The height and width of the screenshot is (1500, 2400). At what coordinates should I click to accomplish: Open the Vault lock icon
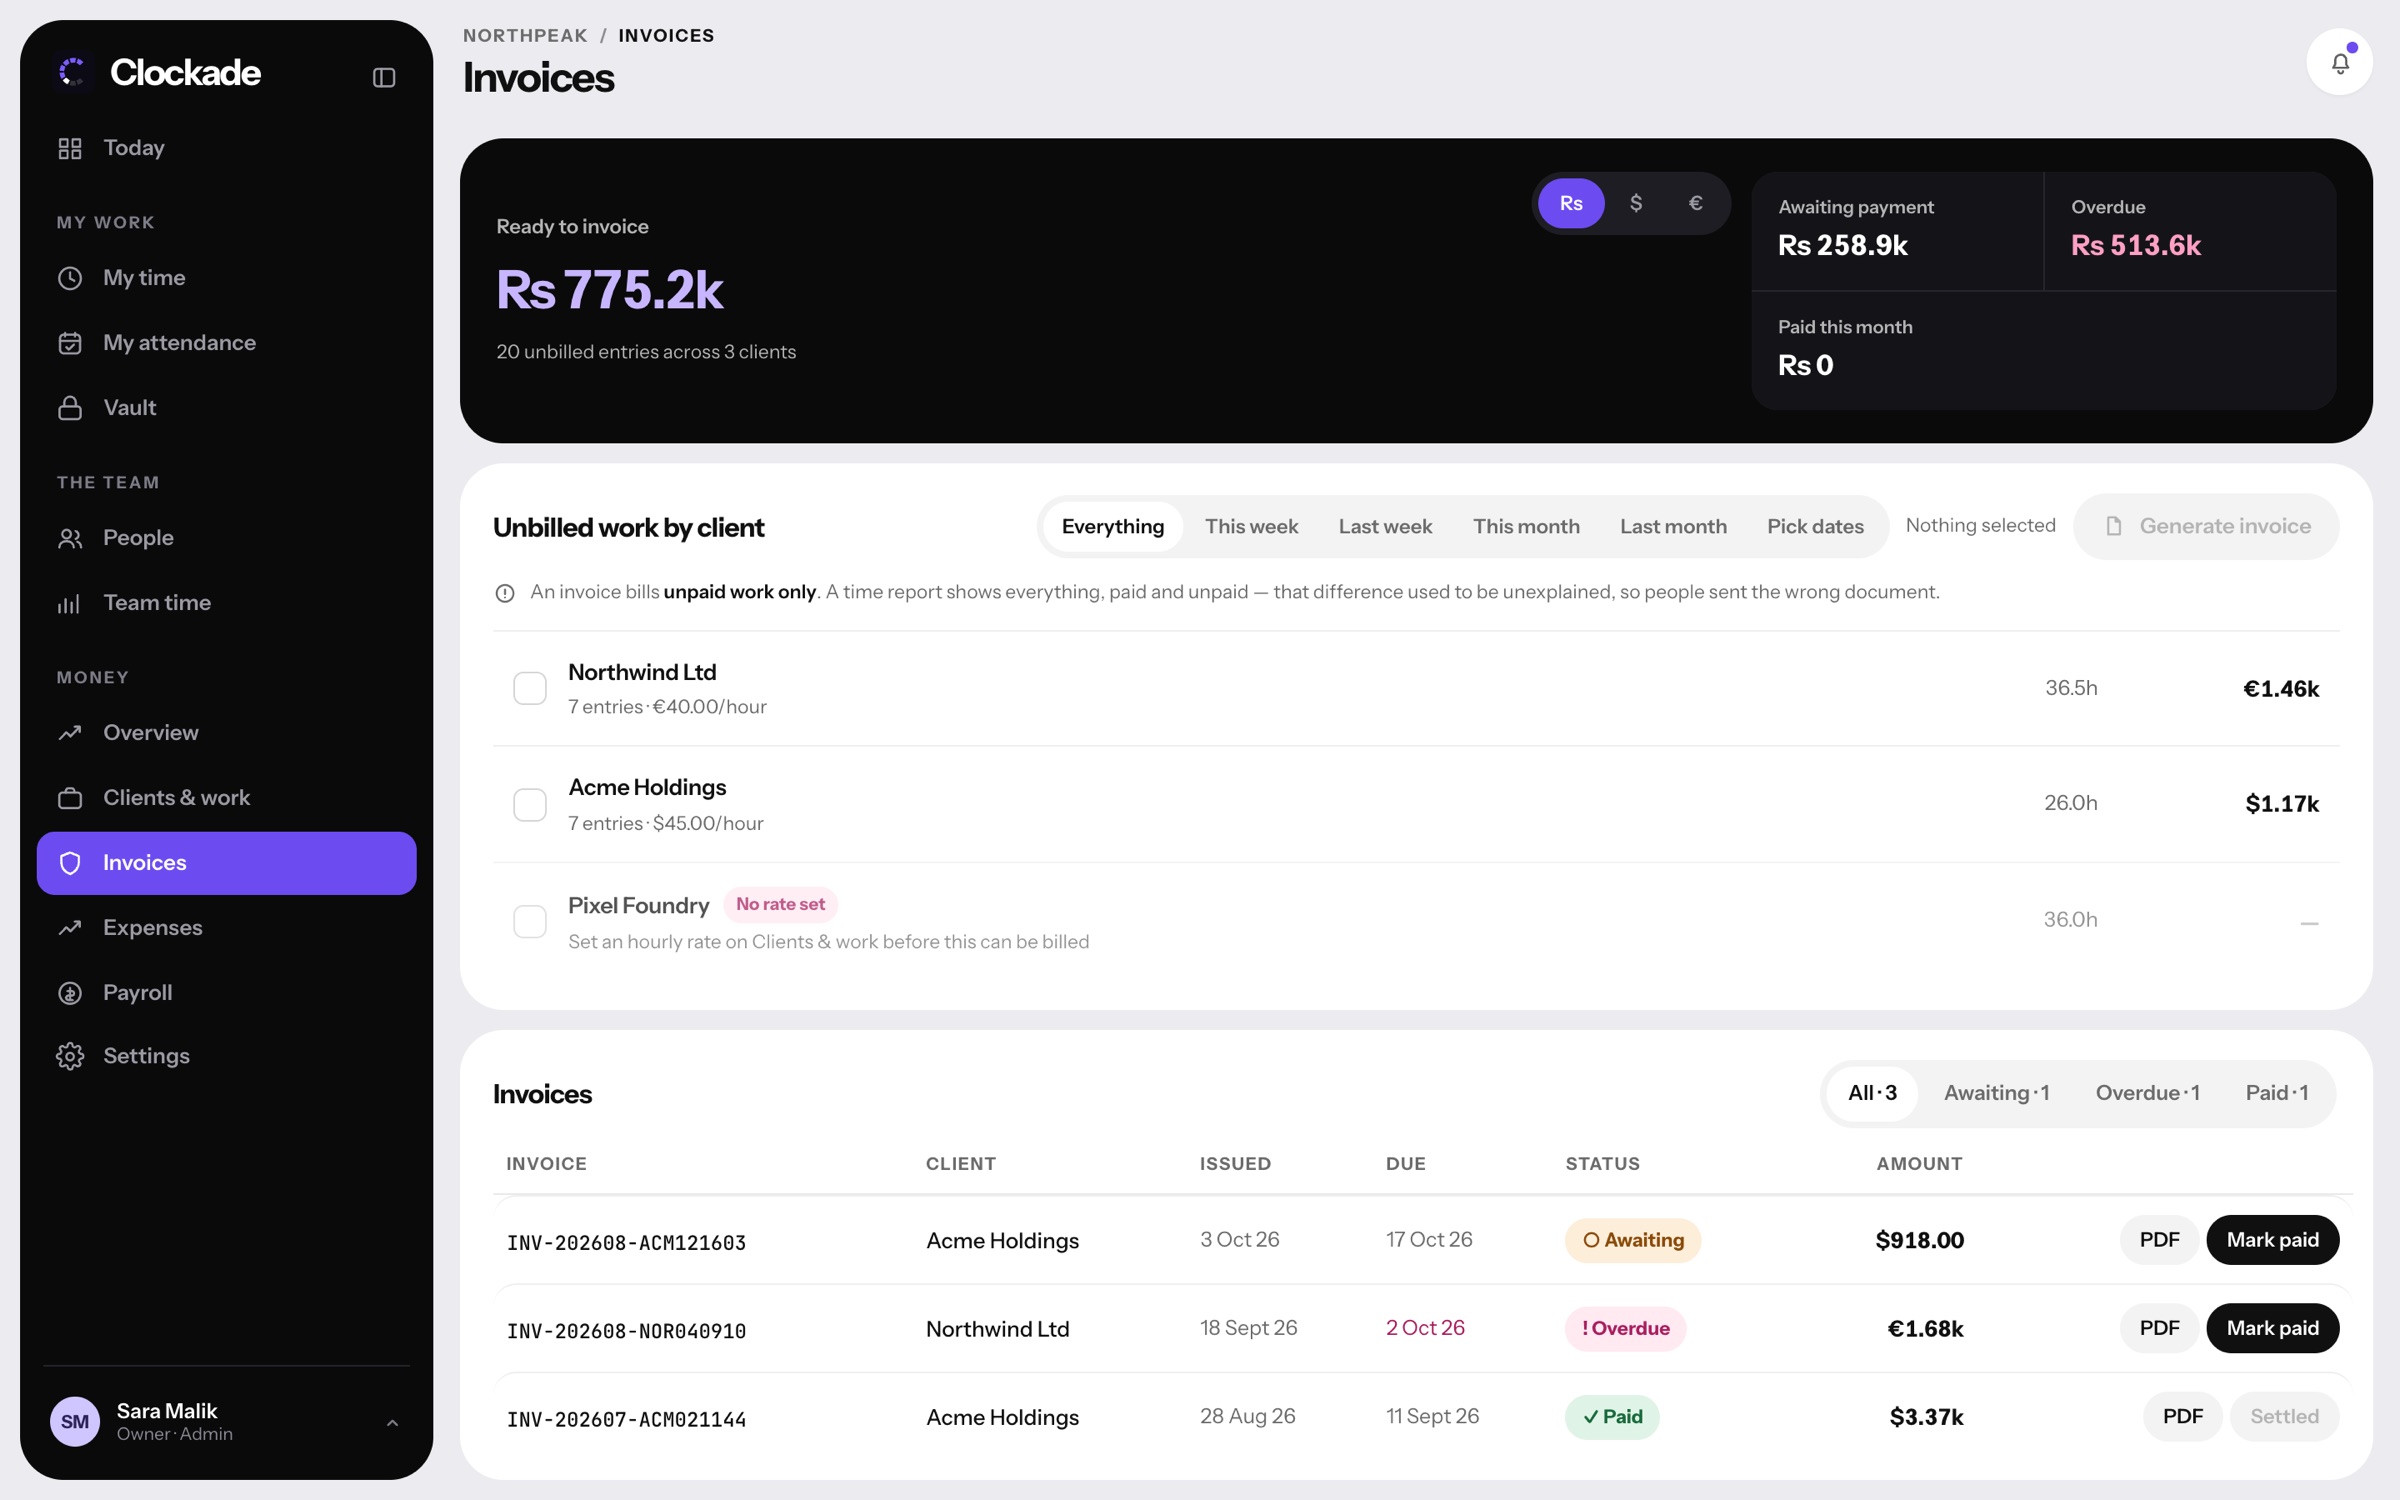pyautogui.click(x=70, y=408)
